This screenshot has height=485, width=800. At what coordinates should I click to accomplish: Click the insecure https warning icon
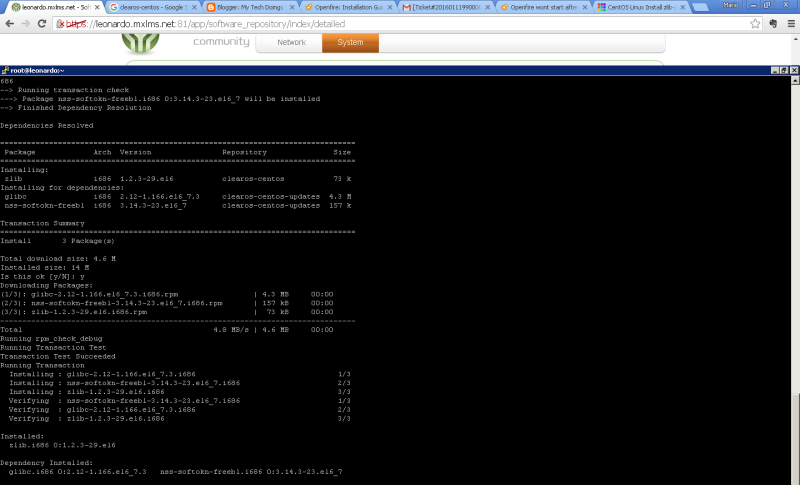(60, 23)
